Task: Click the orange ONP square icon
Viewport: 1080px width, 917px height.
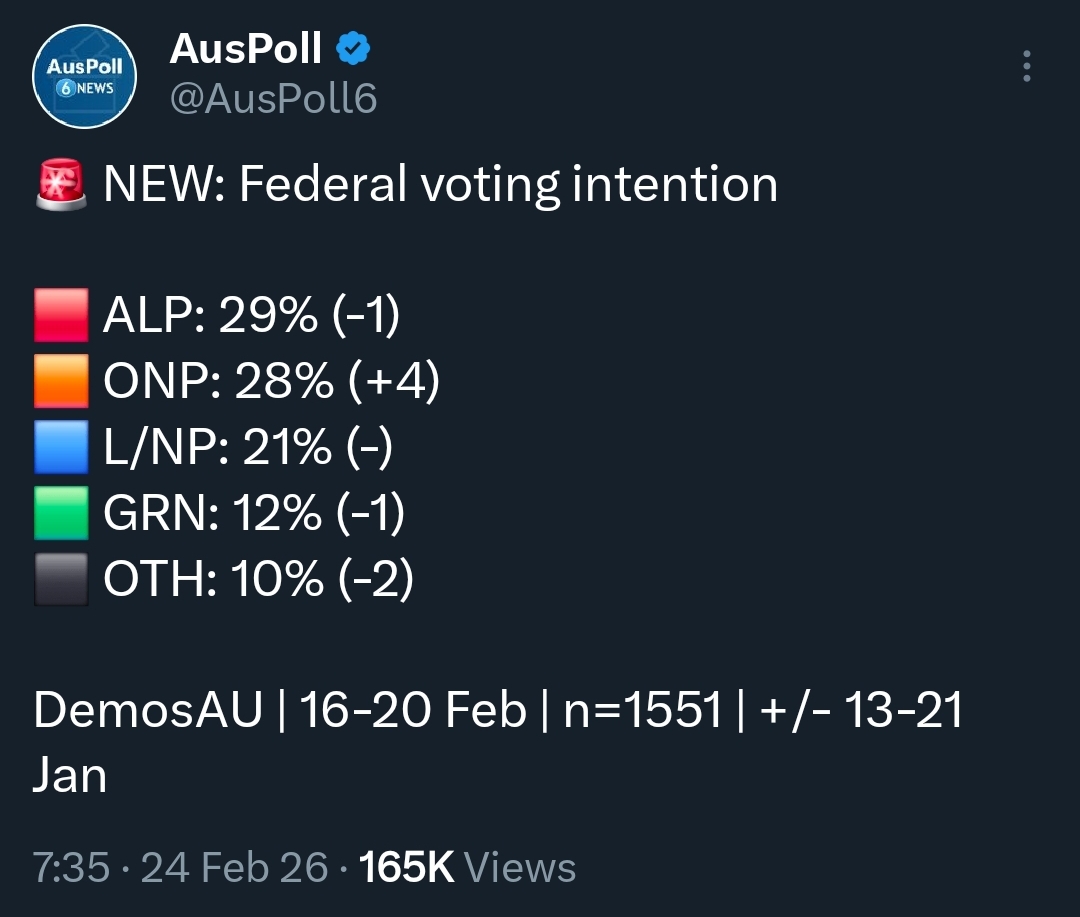Action: (x=61, y=381)
